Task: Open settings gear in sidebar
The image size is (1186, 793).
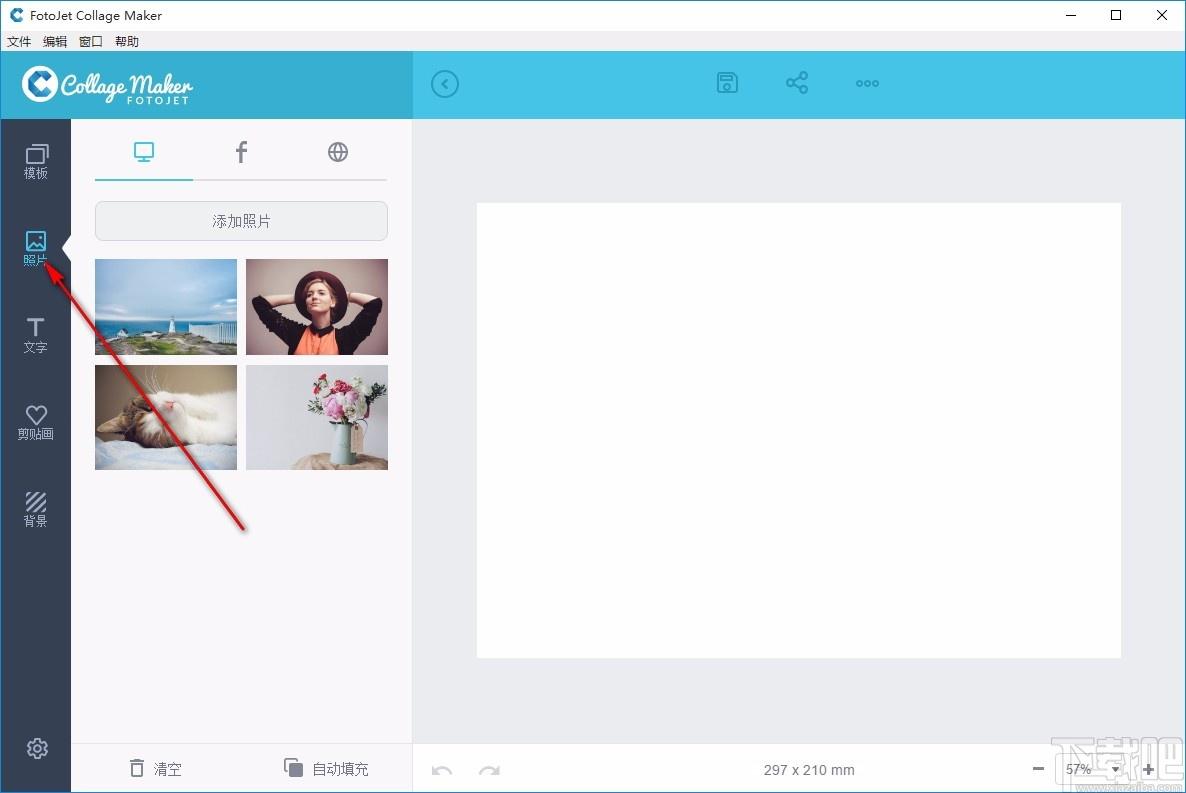Action: (37, 748)
